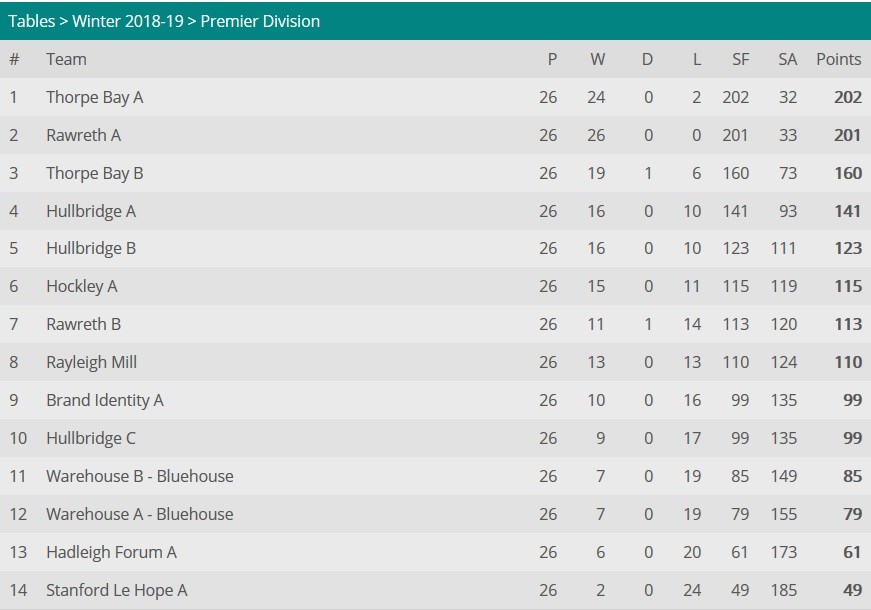Open the Rawreth B team link

click(83, 324)
